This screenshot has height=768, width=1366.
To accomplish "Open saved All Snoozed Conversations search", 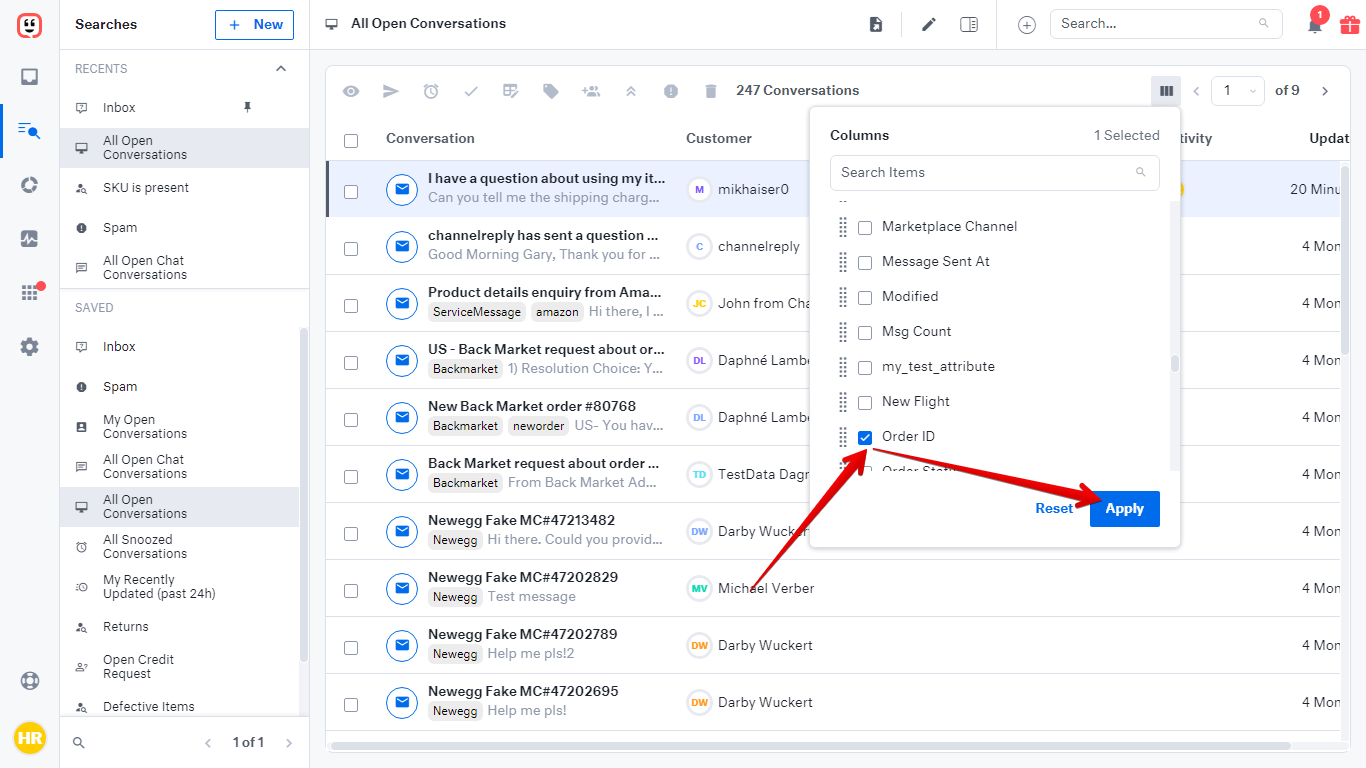I will click(180, 547).
